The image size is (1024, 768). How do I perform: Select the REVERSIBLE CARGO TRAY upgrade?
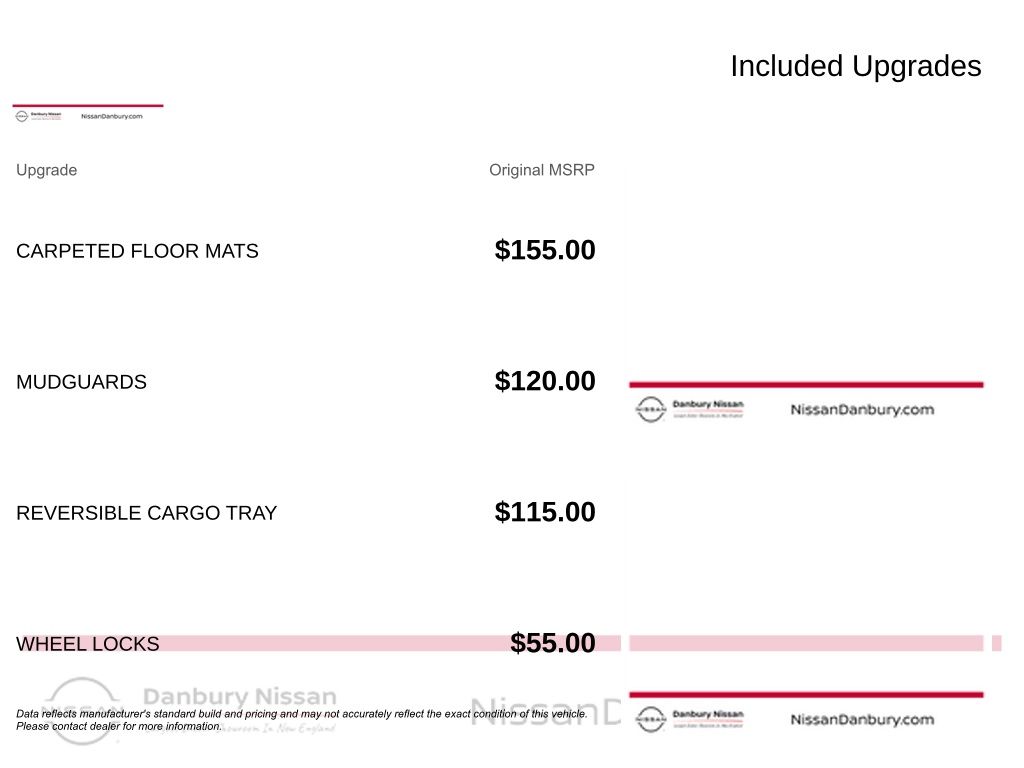click(146, 513)
